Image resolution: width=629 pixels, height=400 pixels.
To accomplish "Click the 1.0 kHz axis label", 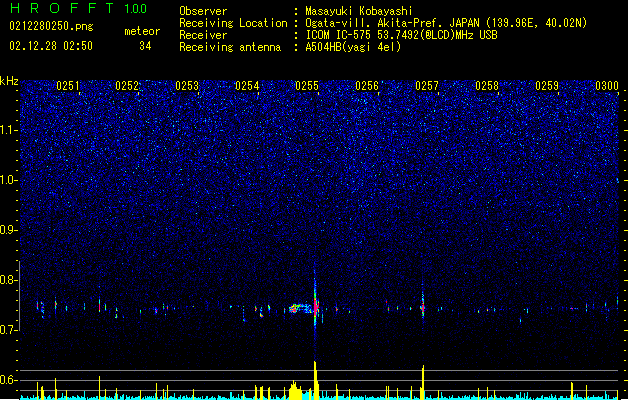I will coord(8,180).
